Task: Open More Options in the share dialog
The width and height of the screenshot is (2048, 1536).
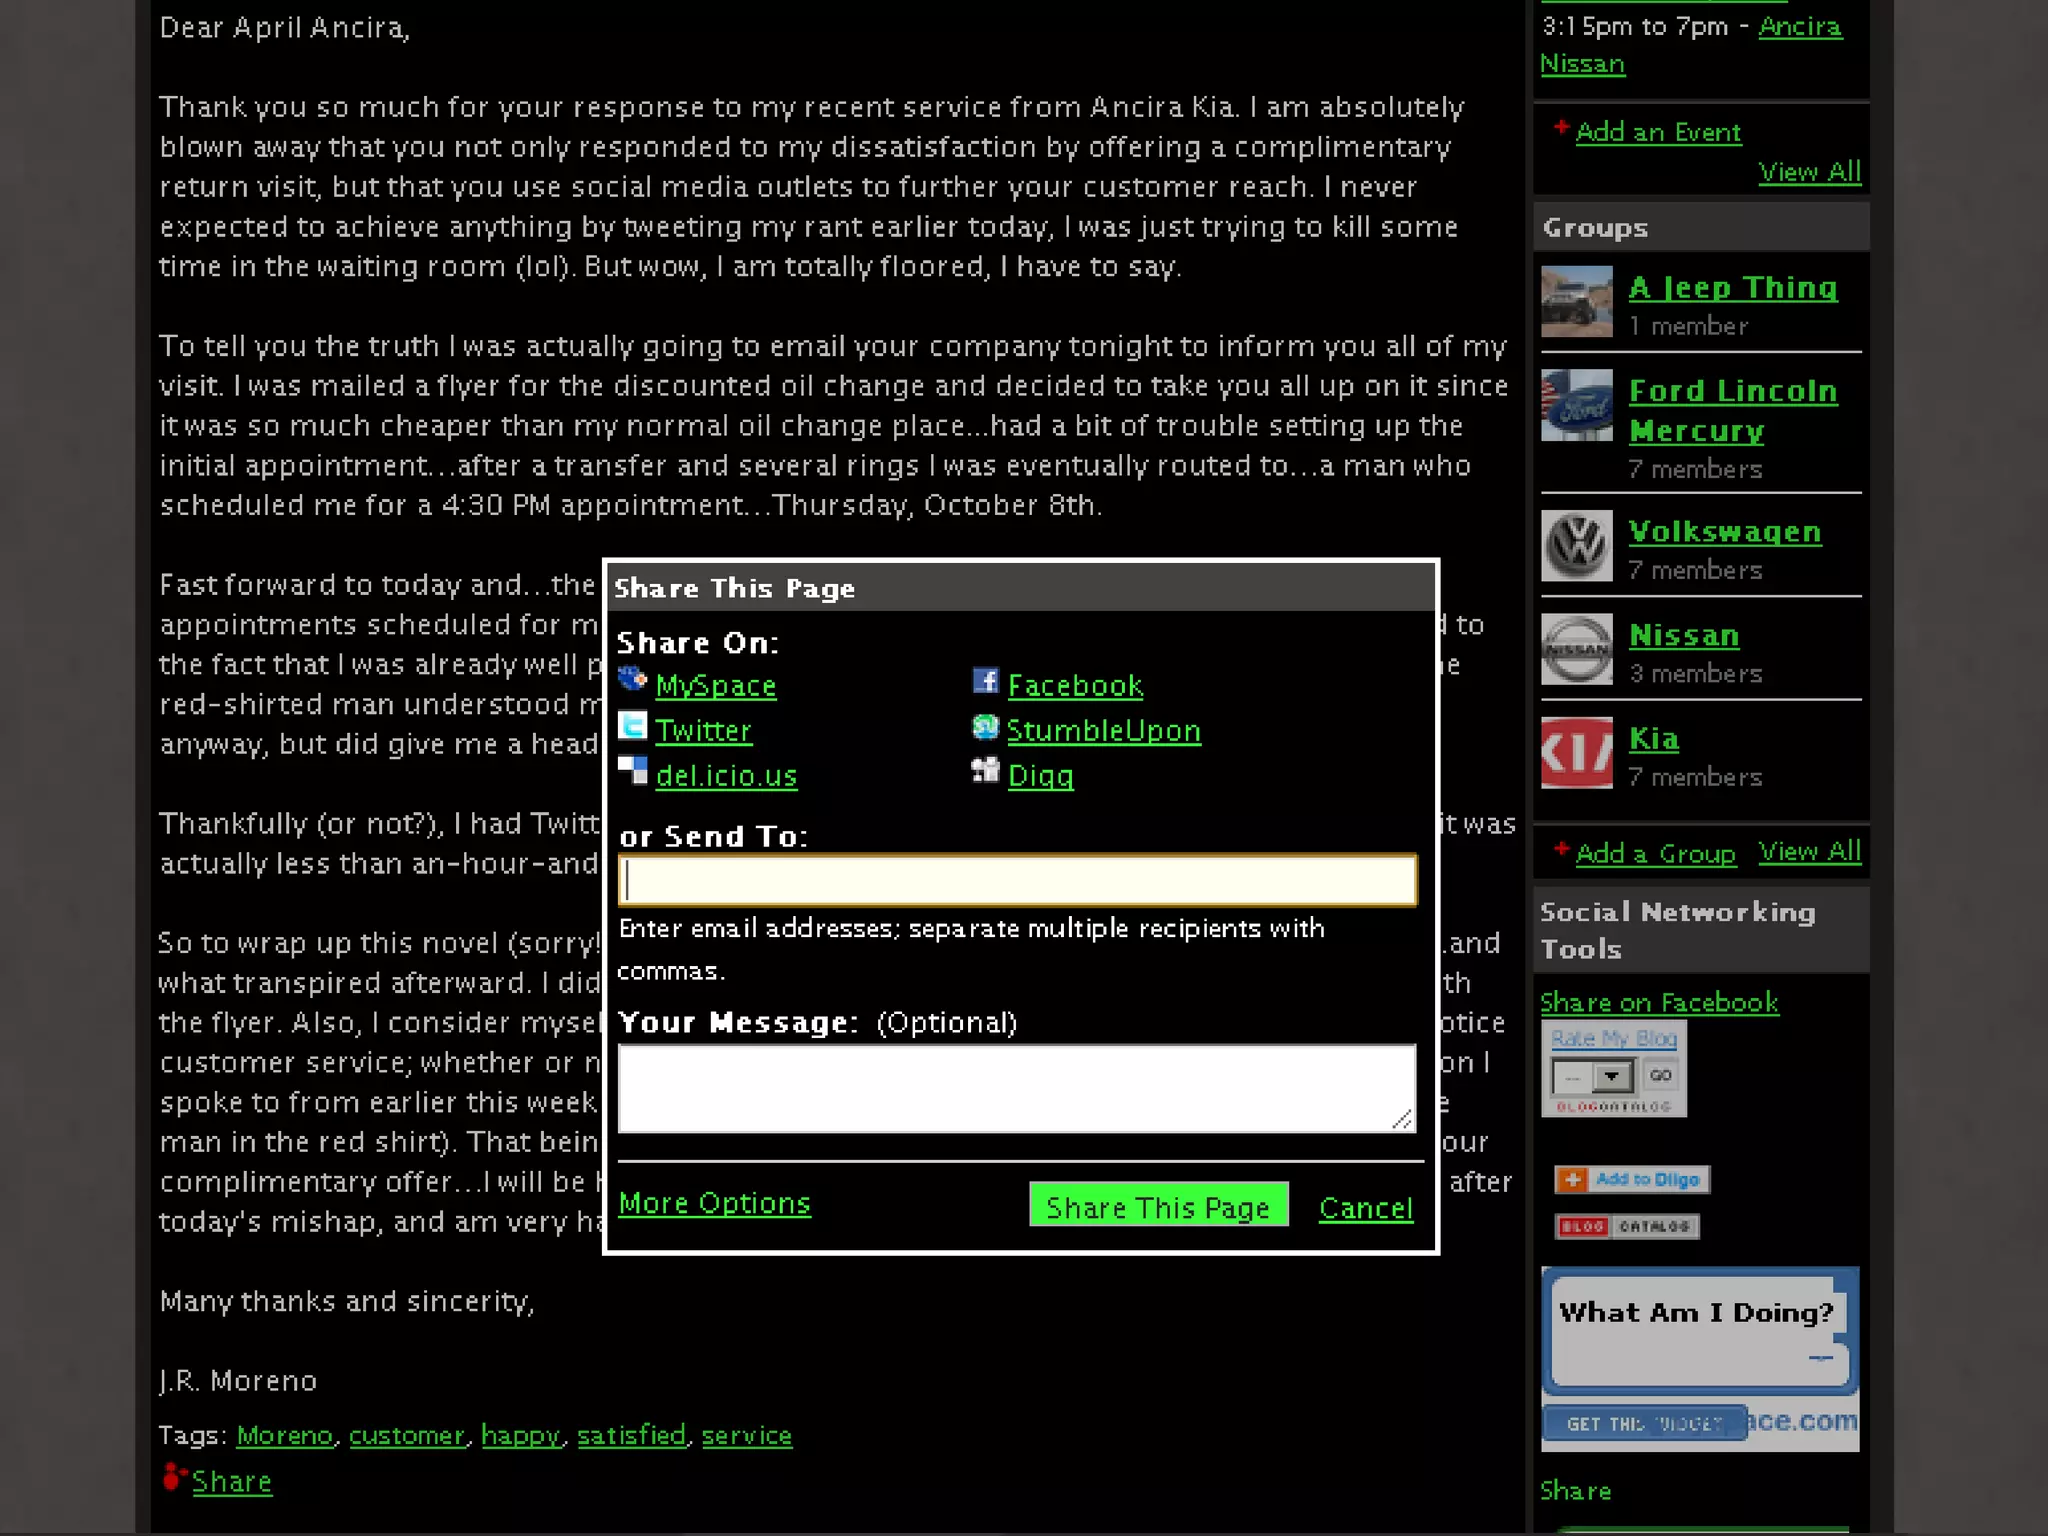Action: (x=714, y=1203)
